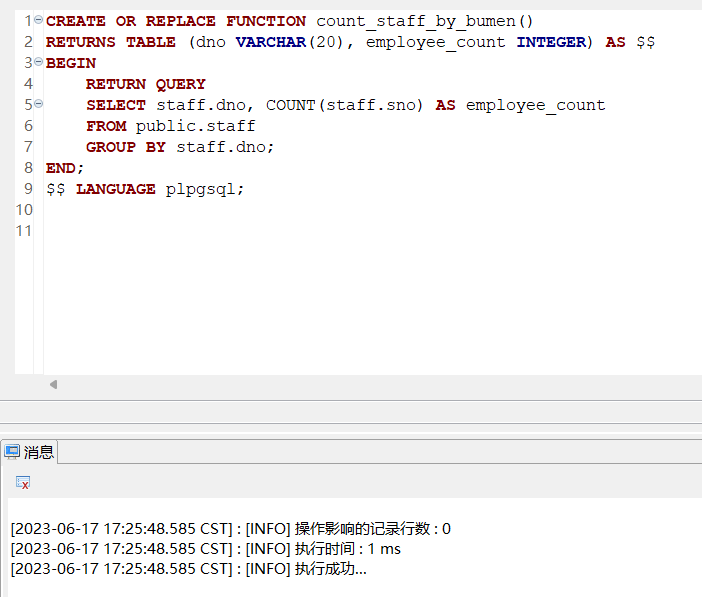Click the VARCHAR keyword on line 2
The width and height of the screenshot is (702, 597).
click(270, 42)
